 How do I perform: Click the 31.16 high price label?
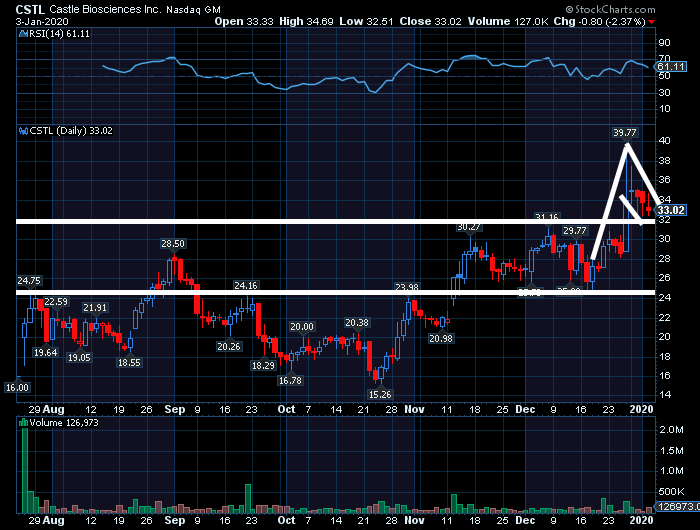tap(547, 217)
